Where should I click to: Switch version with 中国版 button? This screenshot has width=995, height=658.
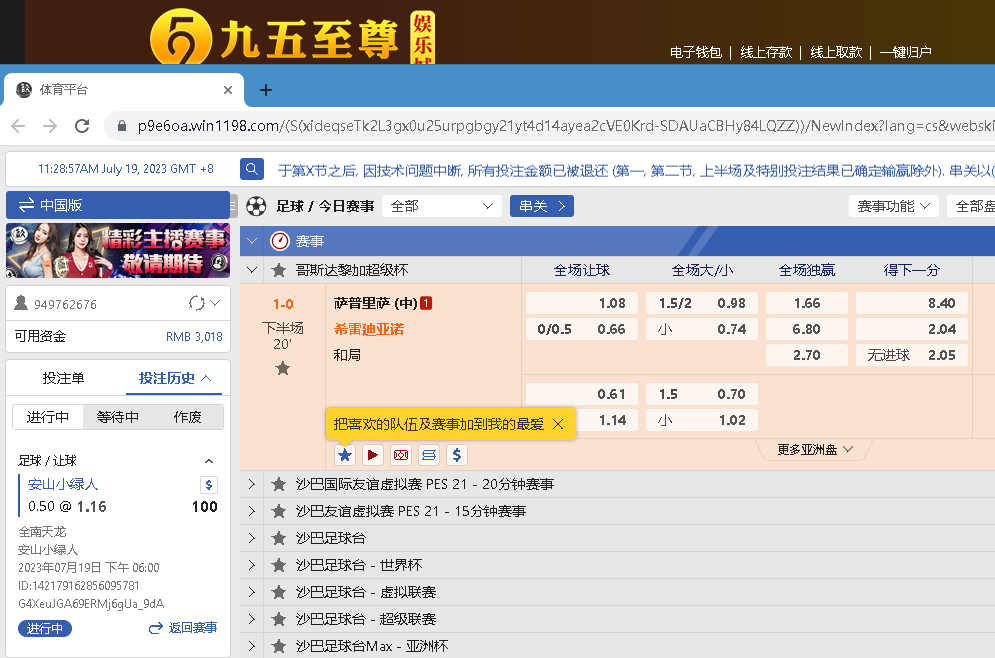[118, 205]
